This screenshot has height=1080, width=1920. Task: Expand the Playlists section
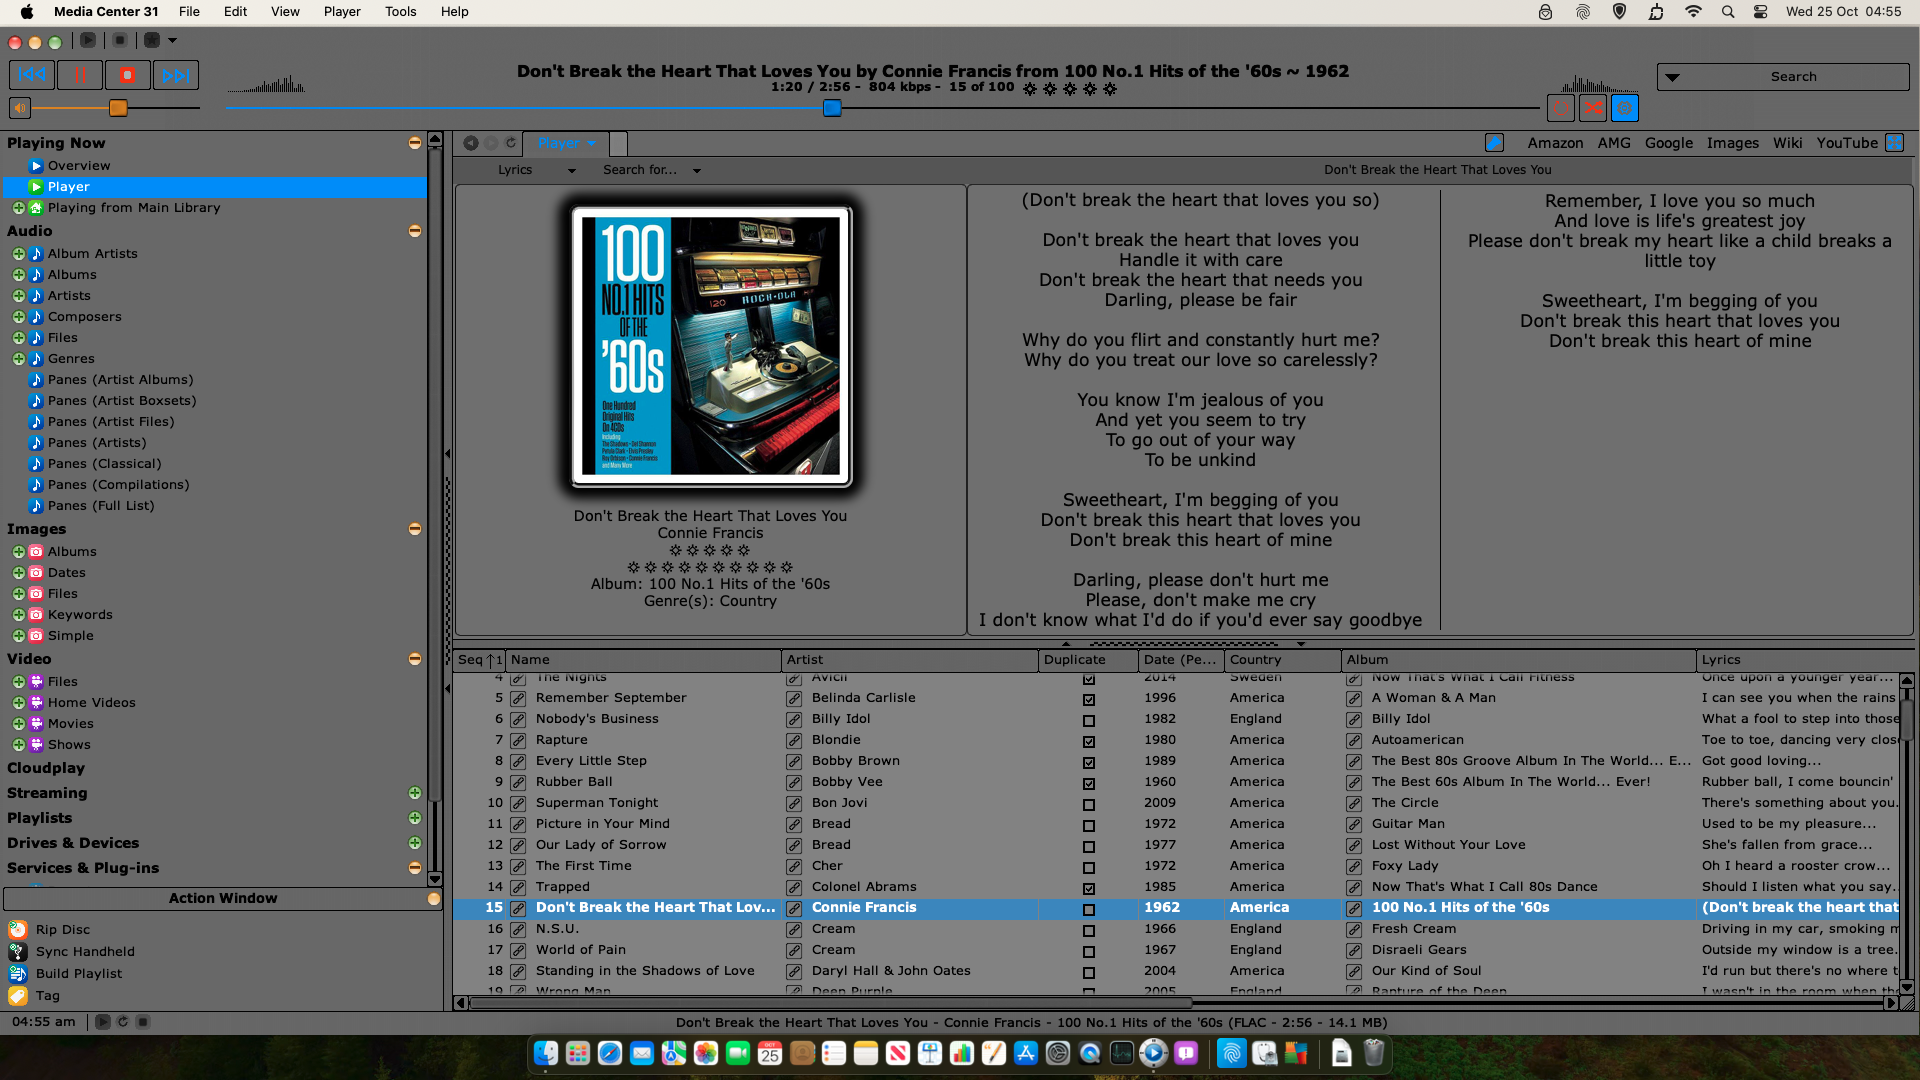(x=415, y=818)
